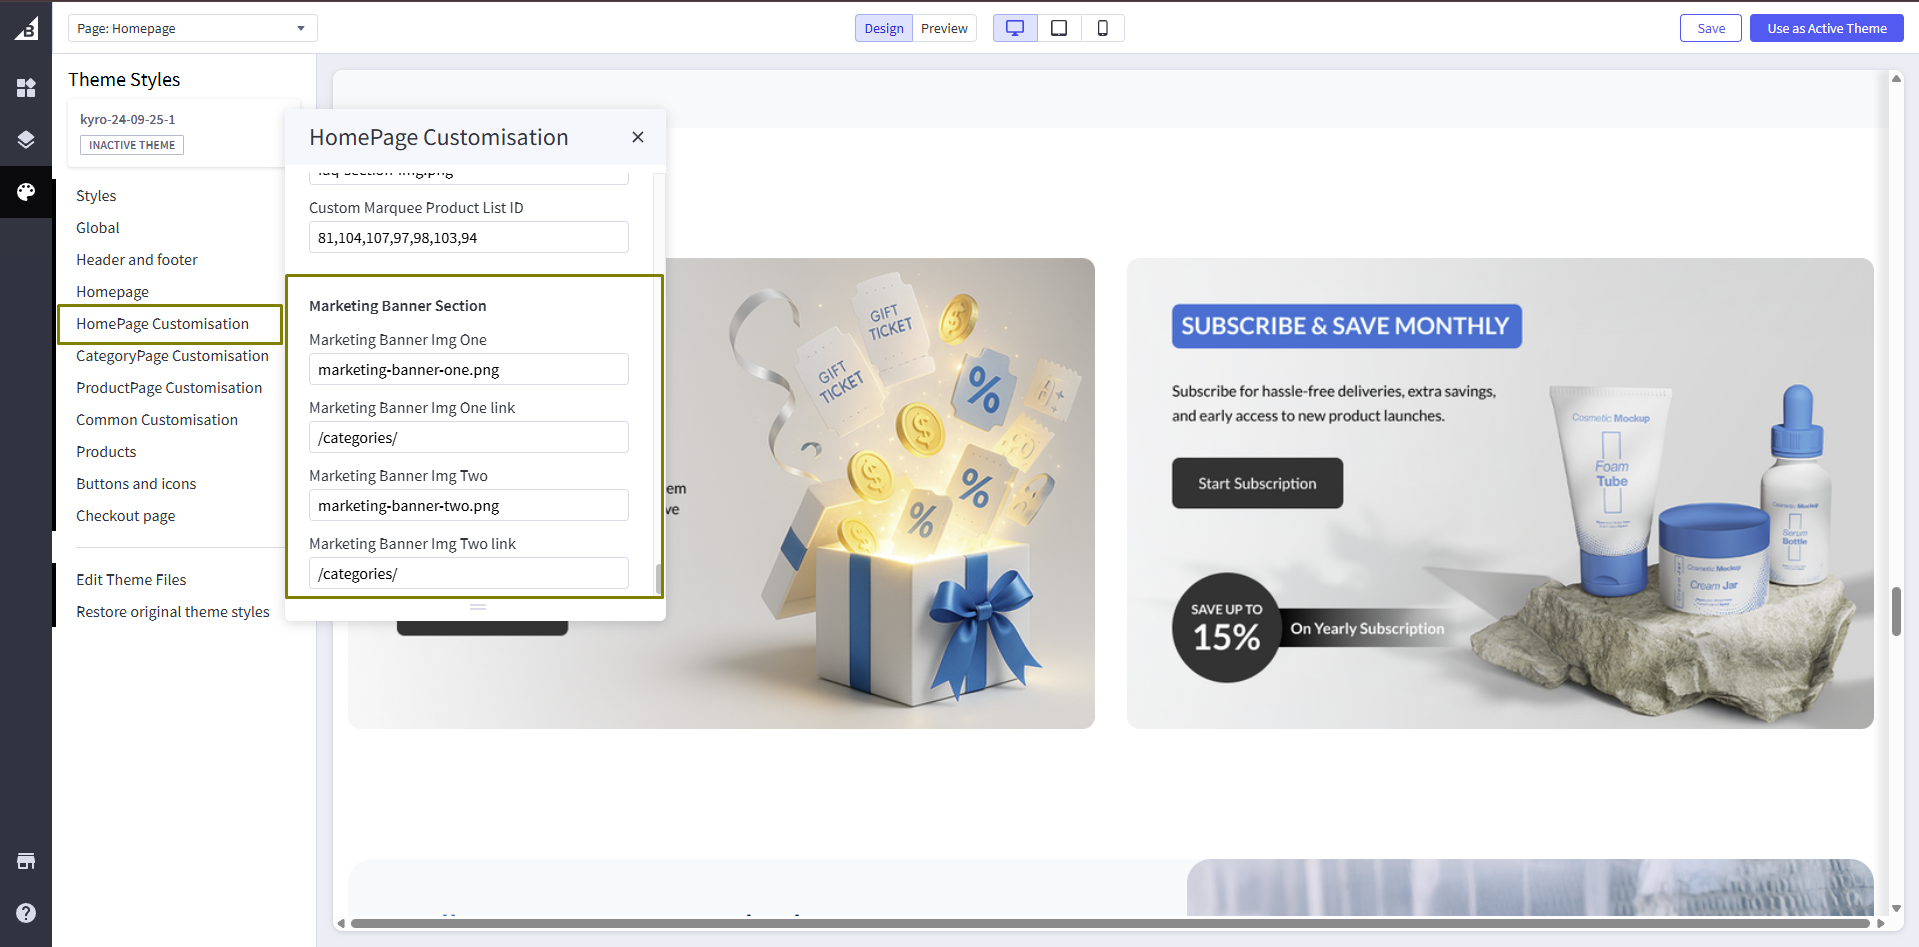
Task: Open Header and footer settings
Action: click(137, 260)
